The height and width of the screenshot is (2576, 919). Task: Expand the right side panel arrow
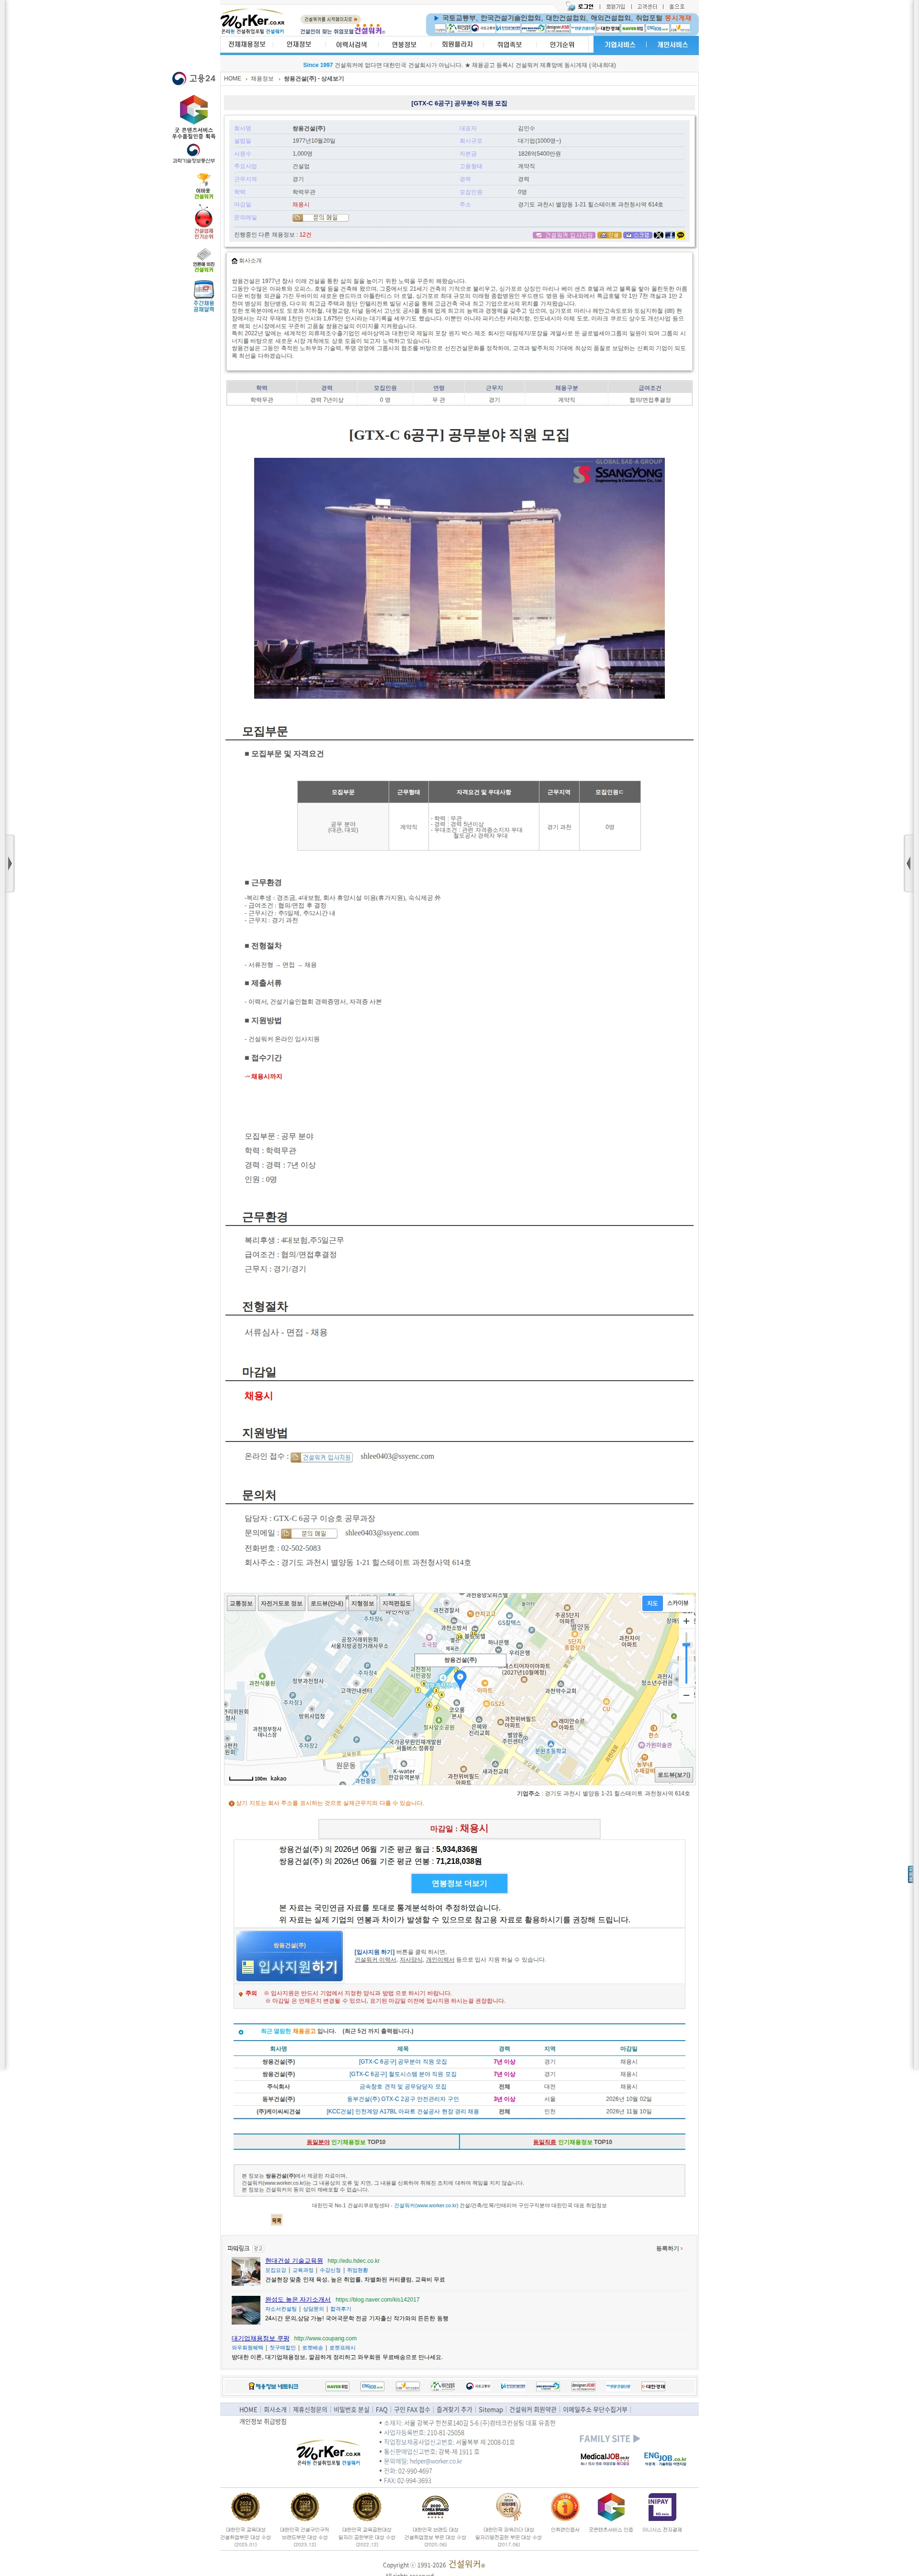pos(909,863)
